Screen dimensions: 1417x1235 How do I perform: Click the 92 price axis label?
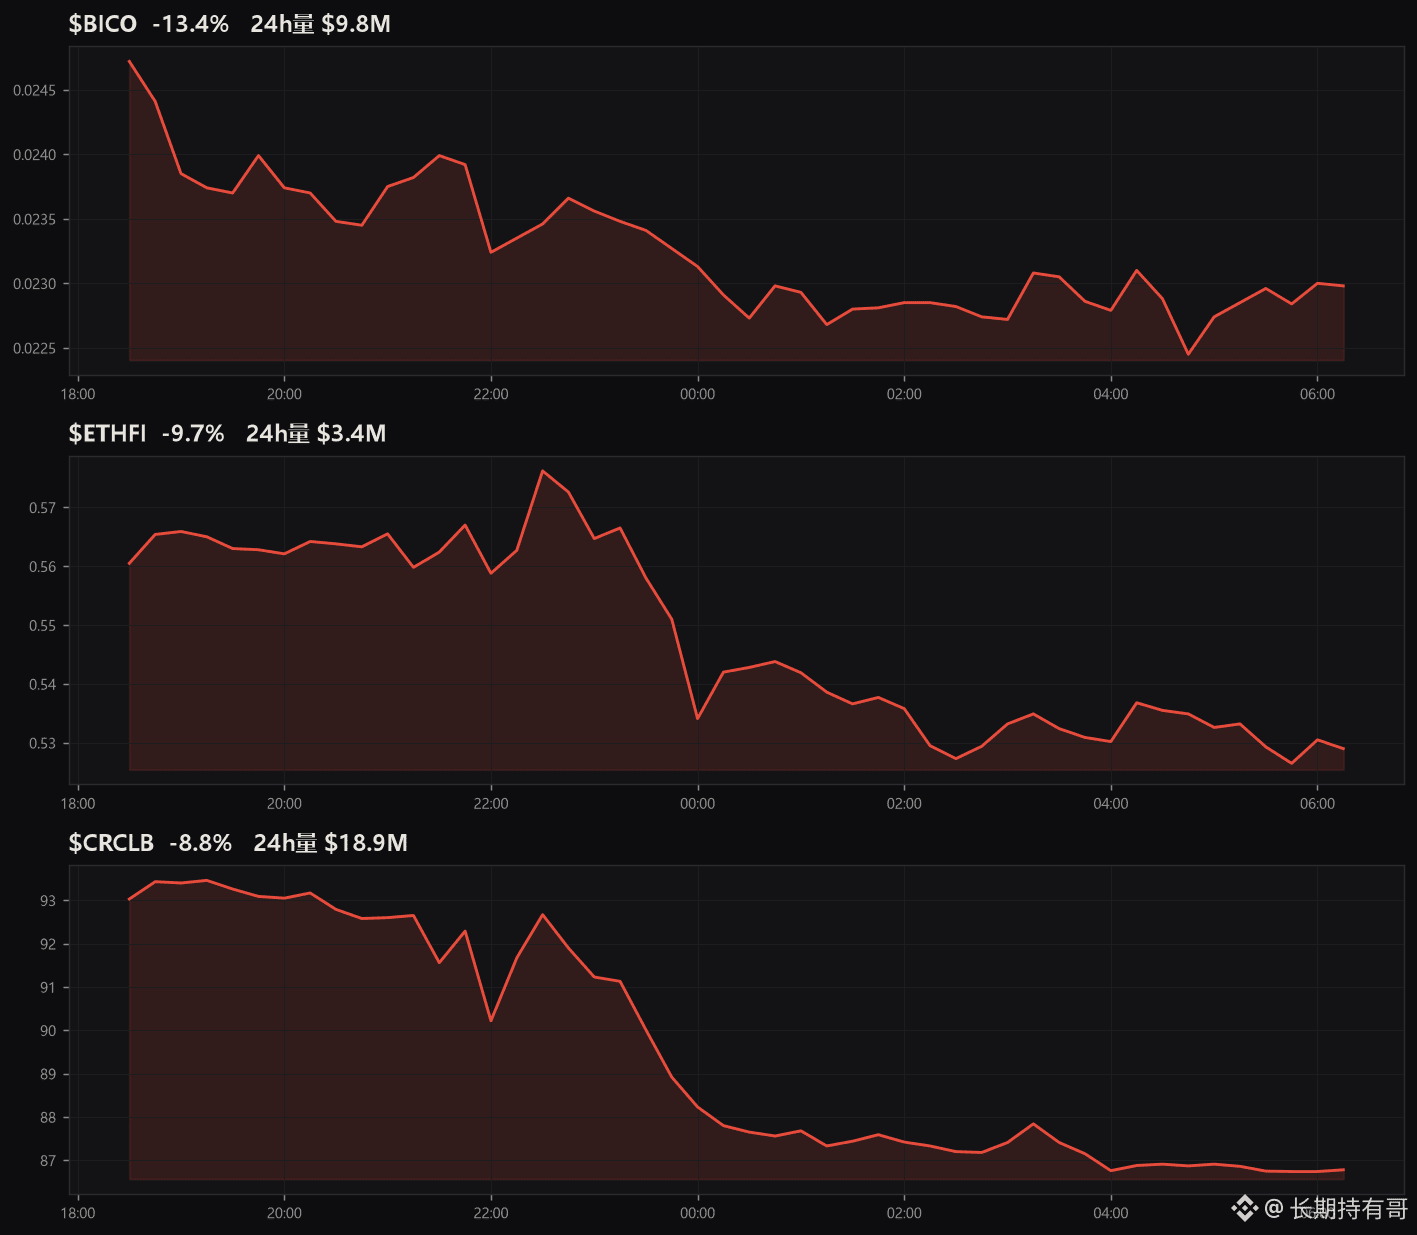[x=48, y=945]
